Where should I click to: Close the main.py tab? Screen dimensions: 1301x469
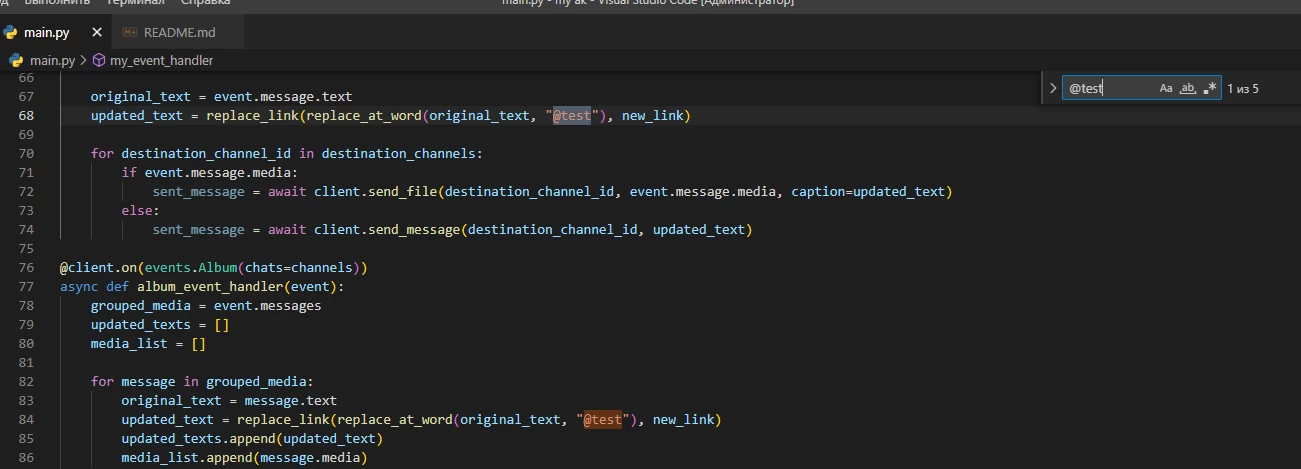(x=96, y=32)
